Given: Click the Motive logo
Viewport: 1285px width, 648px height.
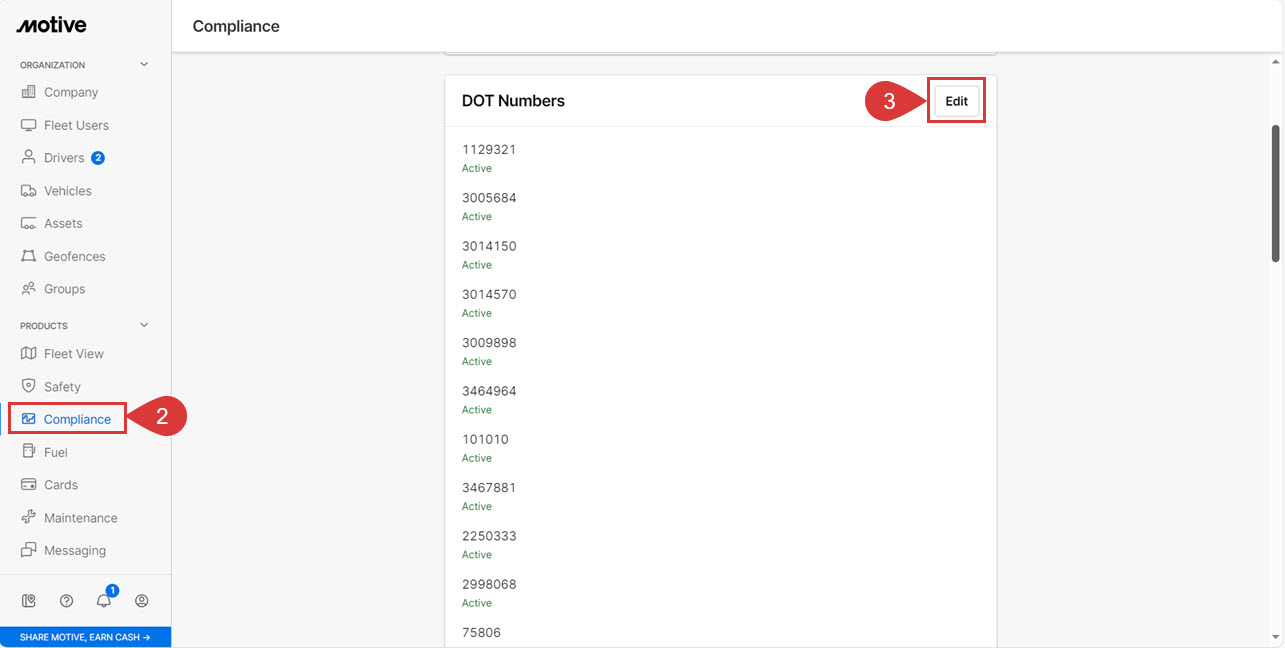Looking at the screenshot, I should click(x=50, y=24).
